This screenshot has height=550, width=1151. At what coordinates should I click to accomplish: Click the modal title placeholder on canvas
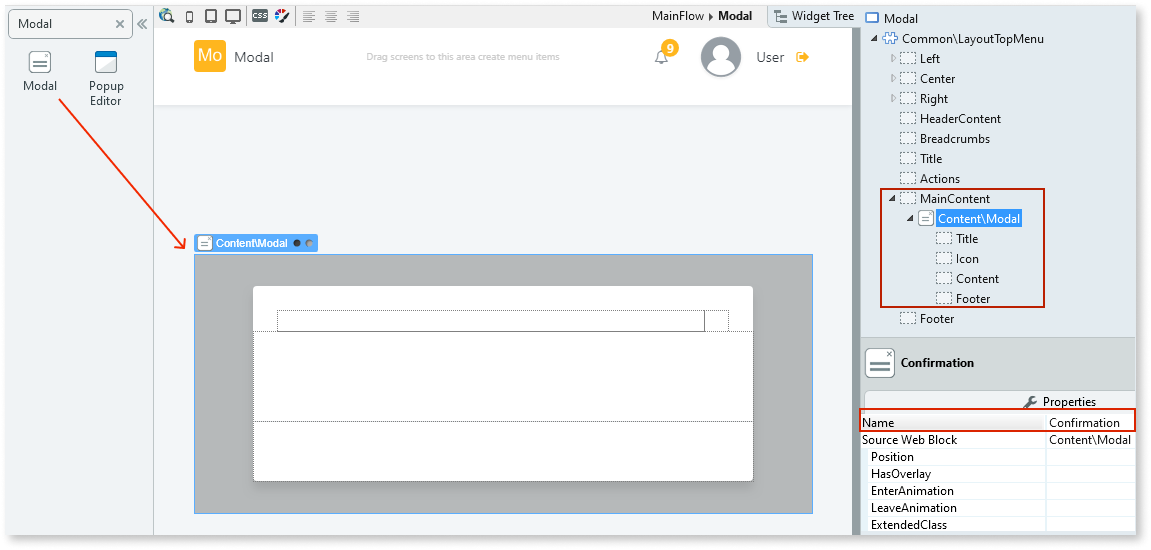coord(490,321)
